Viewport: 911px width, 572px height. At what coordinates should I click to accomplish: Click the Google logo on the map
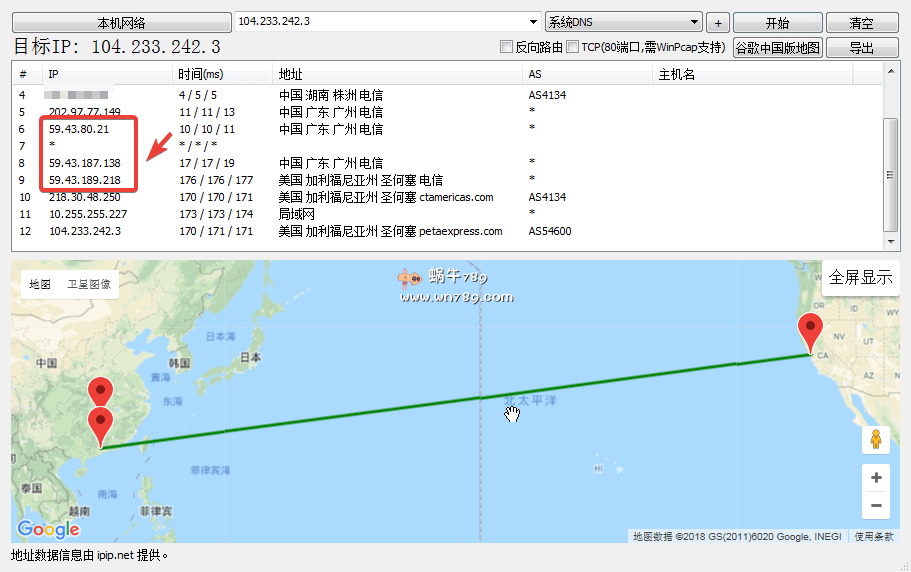click(x=48, y=529)
